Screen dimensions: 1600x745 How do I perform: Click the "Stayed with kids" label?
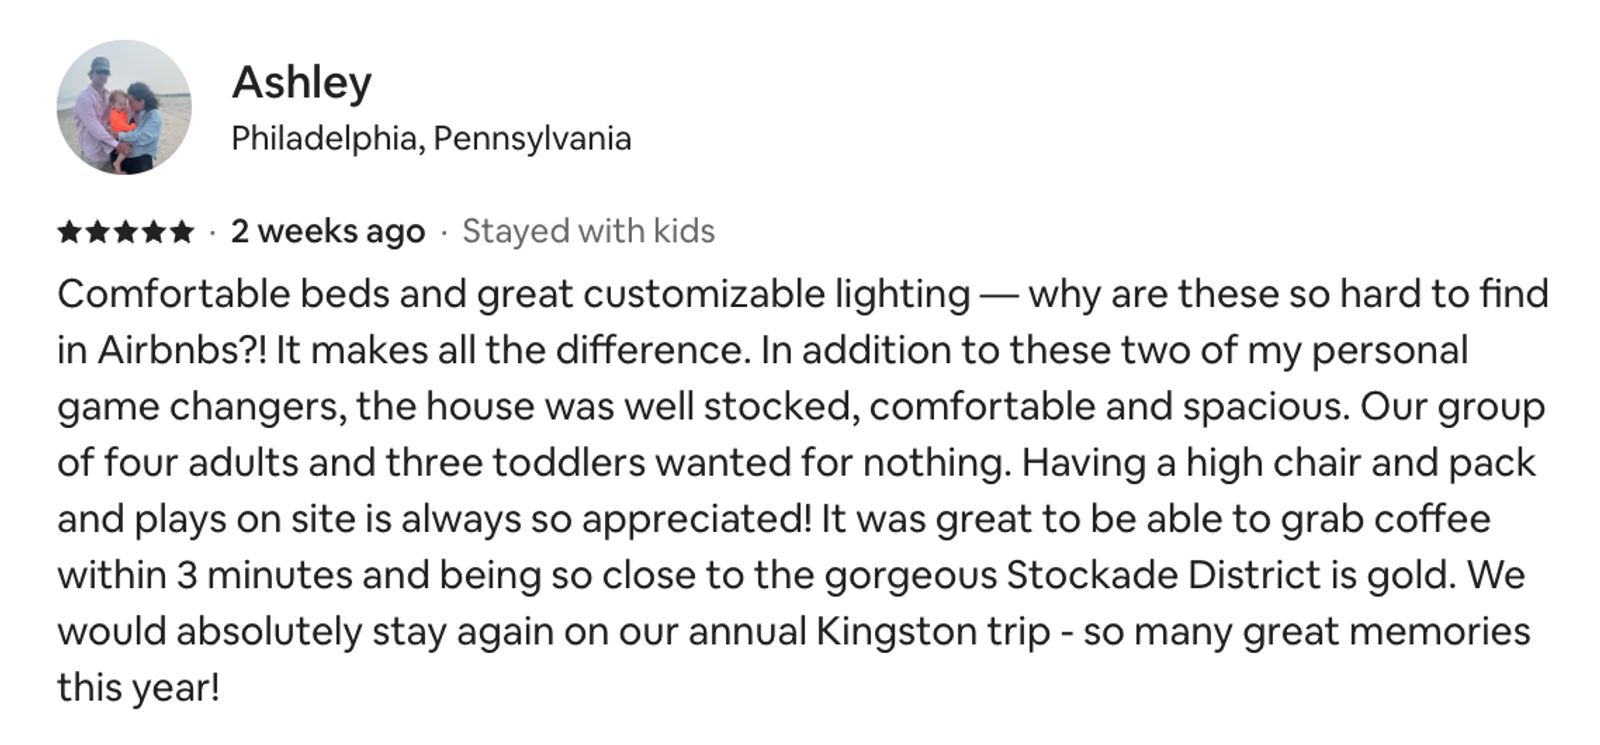tap(588, 232)
